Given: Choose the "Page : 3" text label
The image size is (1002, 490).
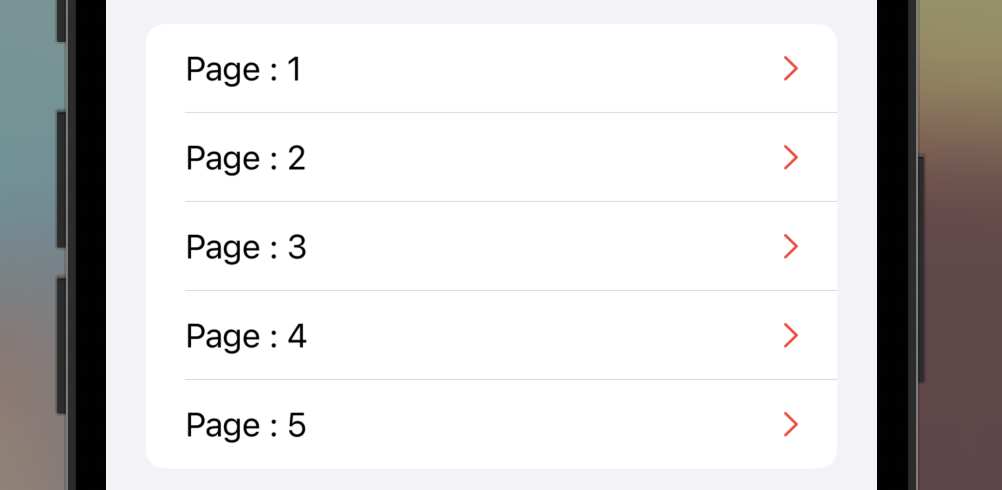Looking at the screenshot, I should click(246, 248).
